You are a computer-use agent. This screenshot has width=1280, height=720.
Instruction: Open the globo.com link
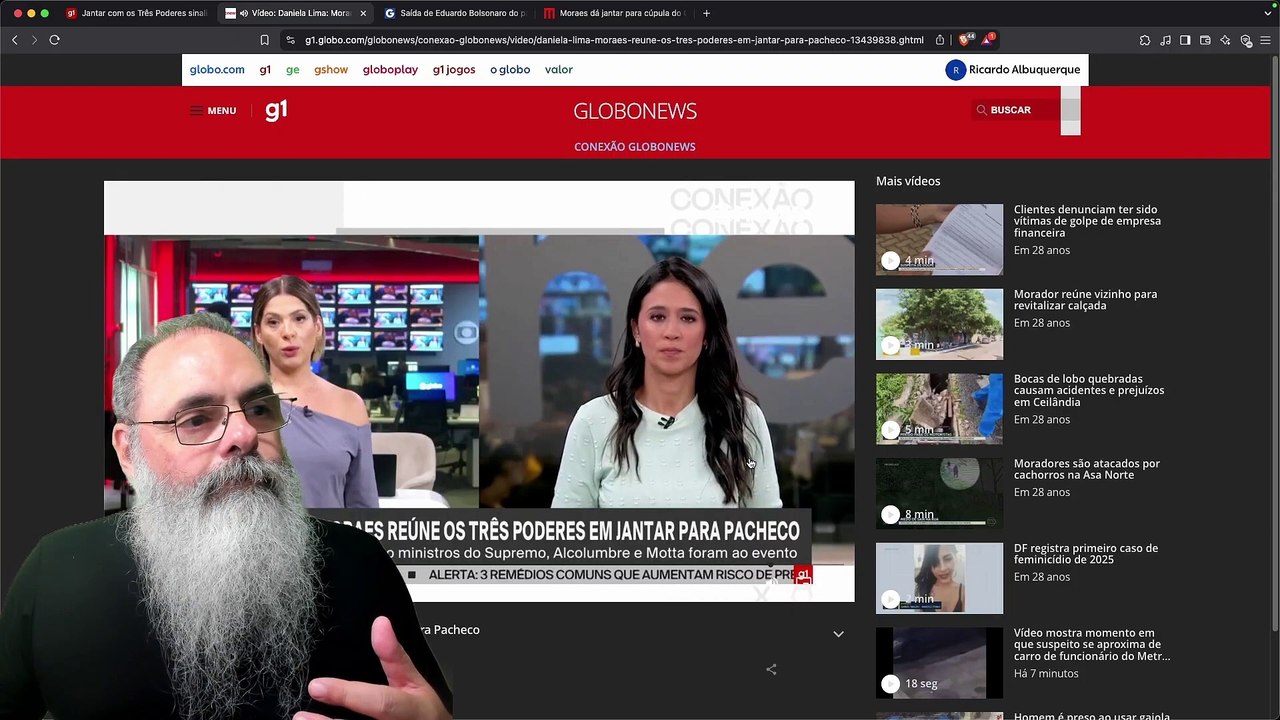coord(217,70)
